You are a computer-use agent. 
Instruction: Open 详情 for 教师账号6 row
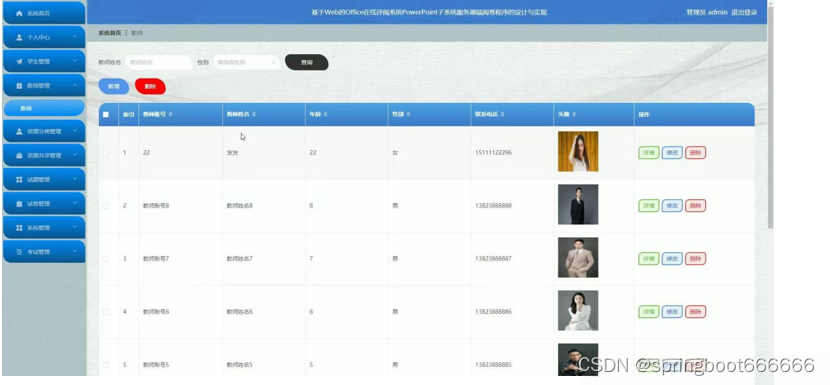648,312
